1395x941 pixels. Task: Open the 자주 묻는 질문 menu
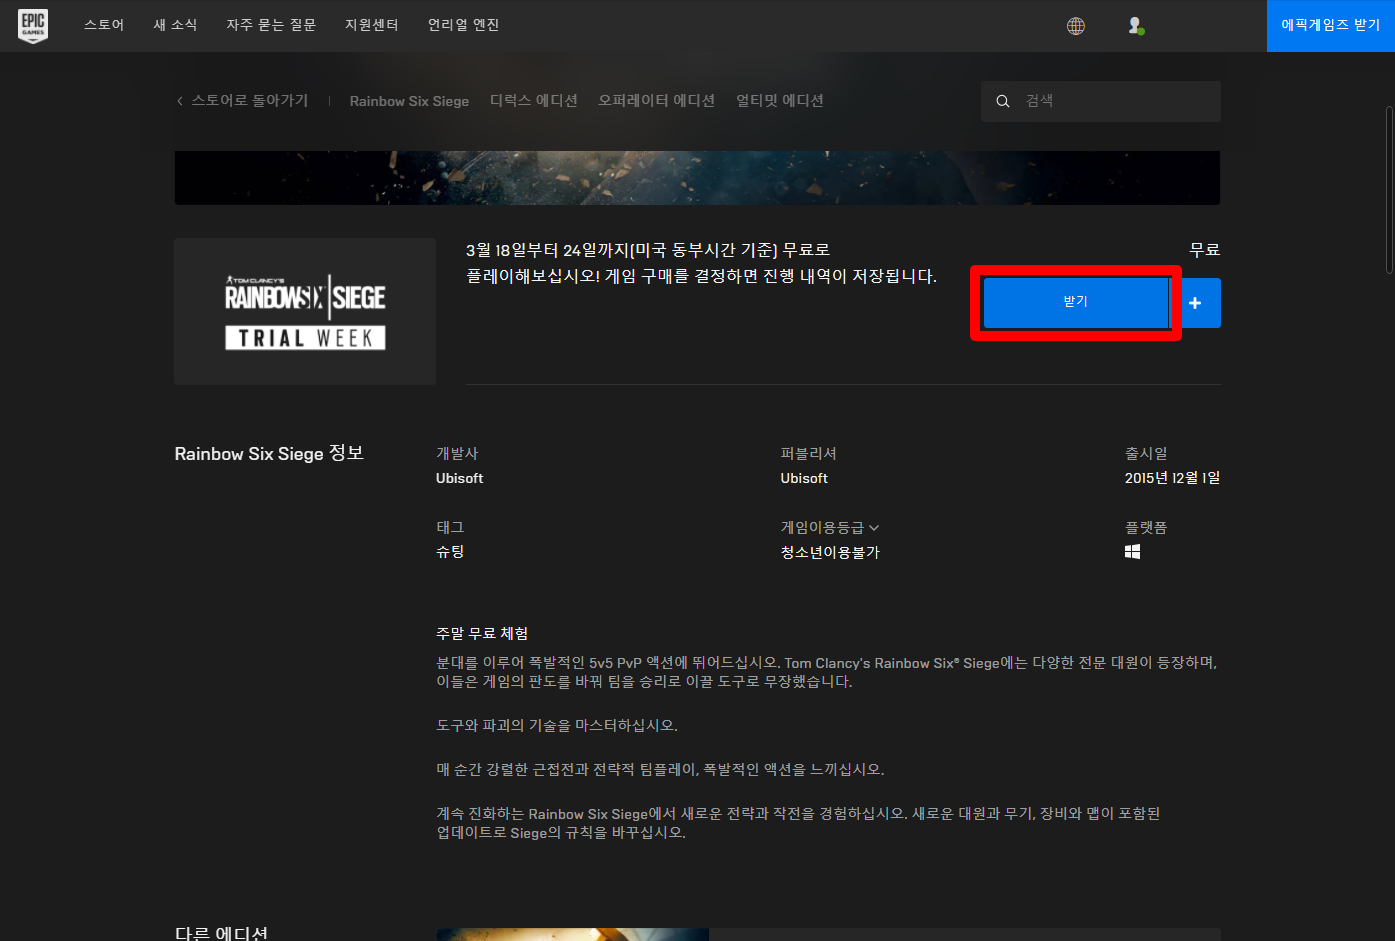271,25
